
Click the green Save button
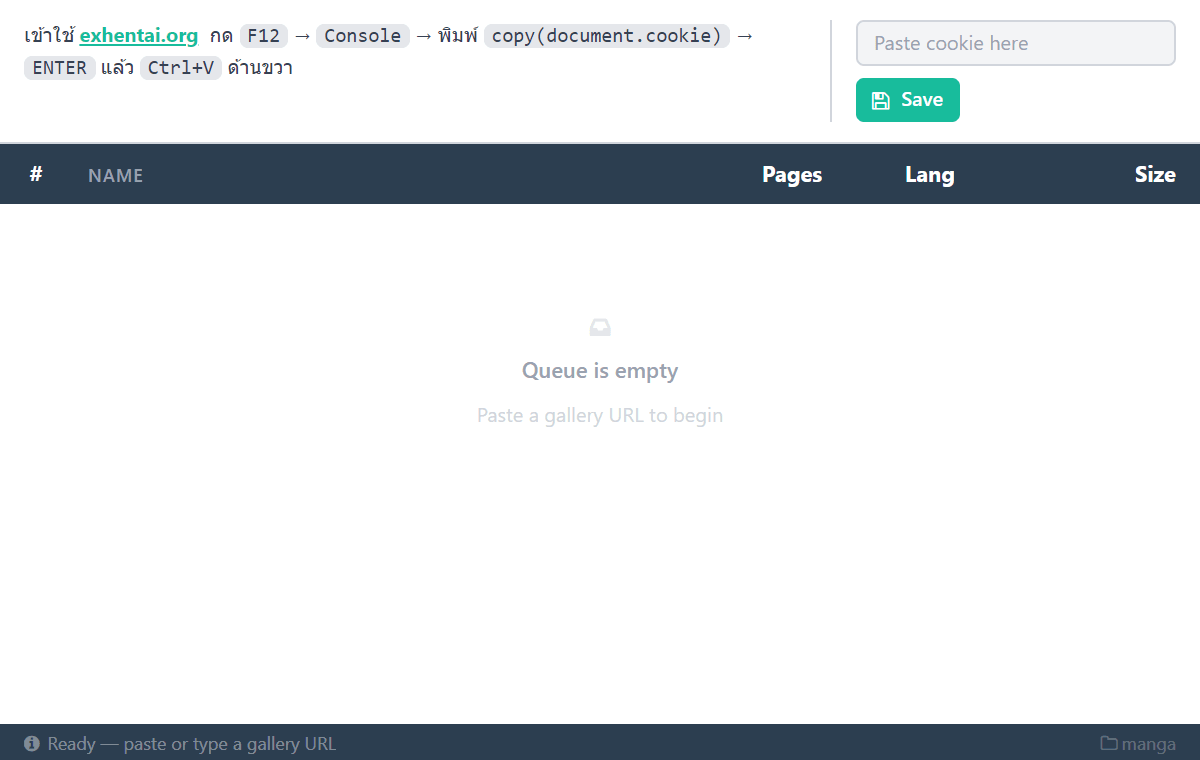907,100
